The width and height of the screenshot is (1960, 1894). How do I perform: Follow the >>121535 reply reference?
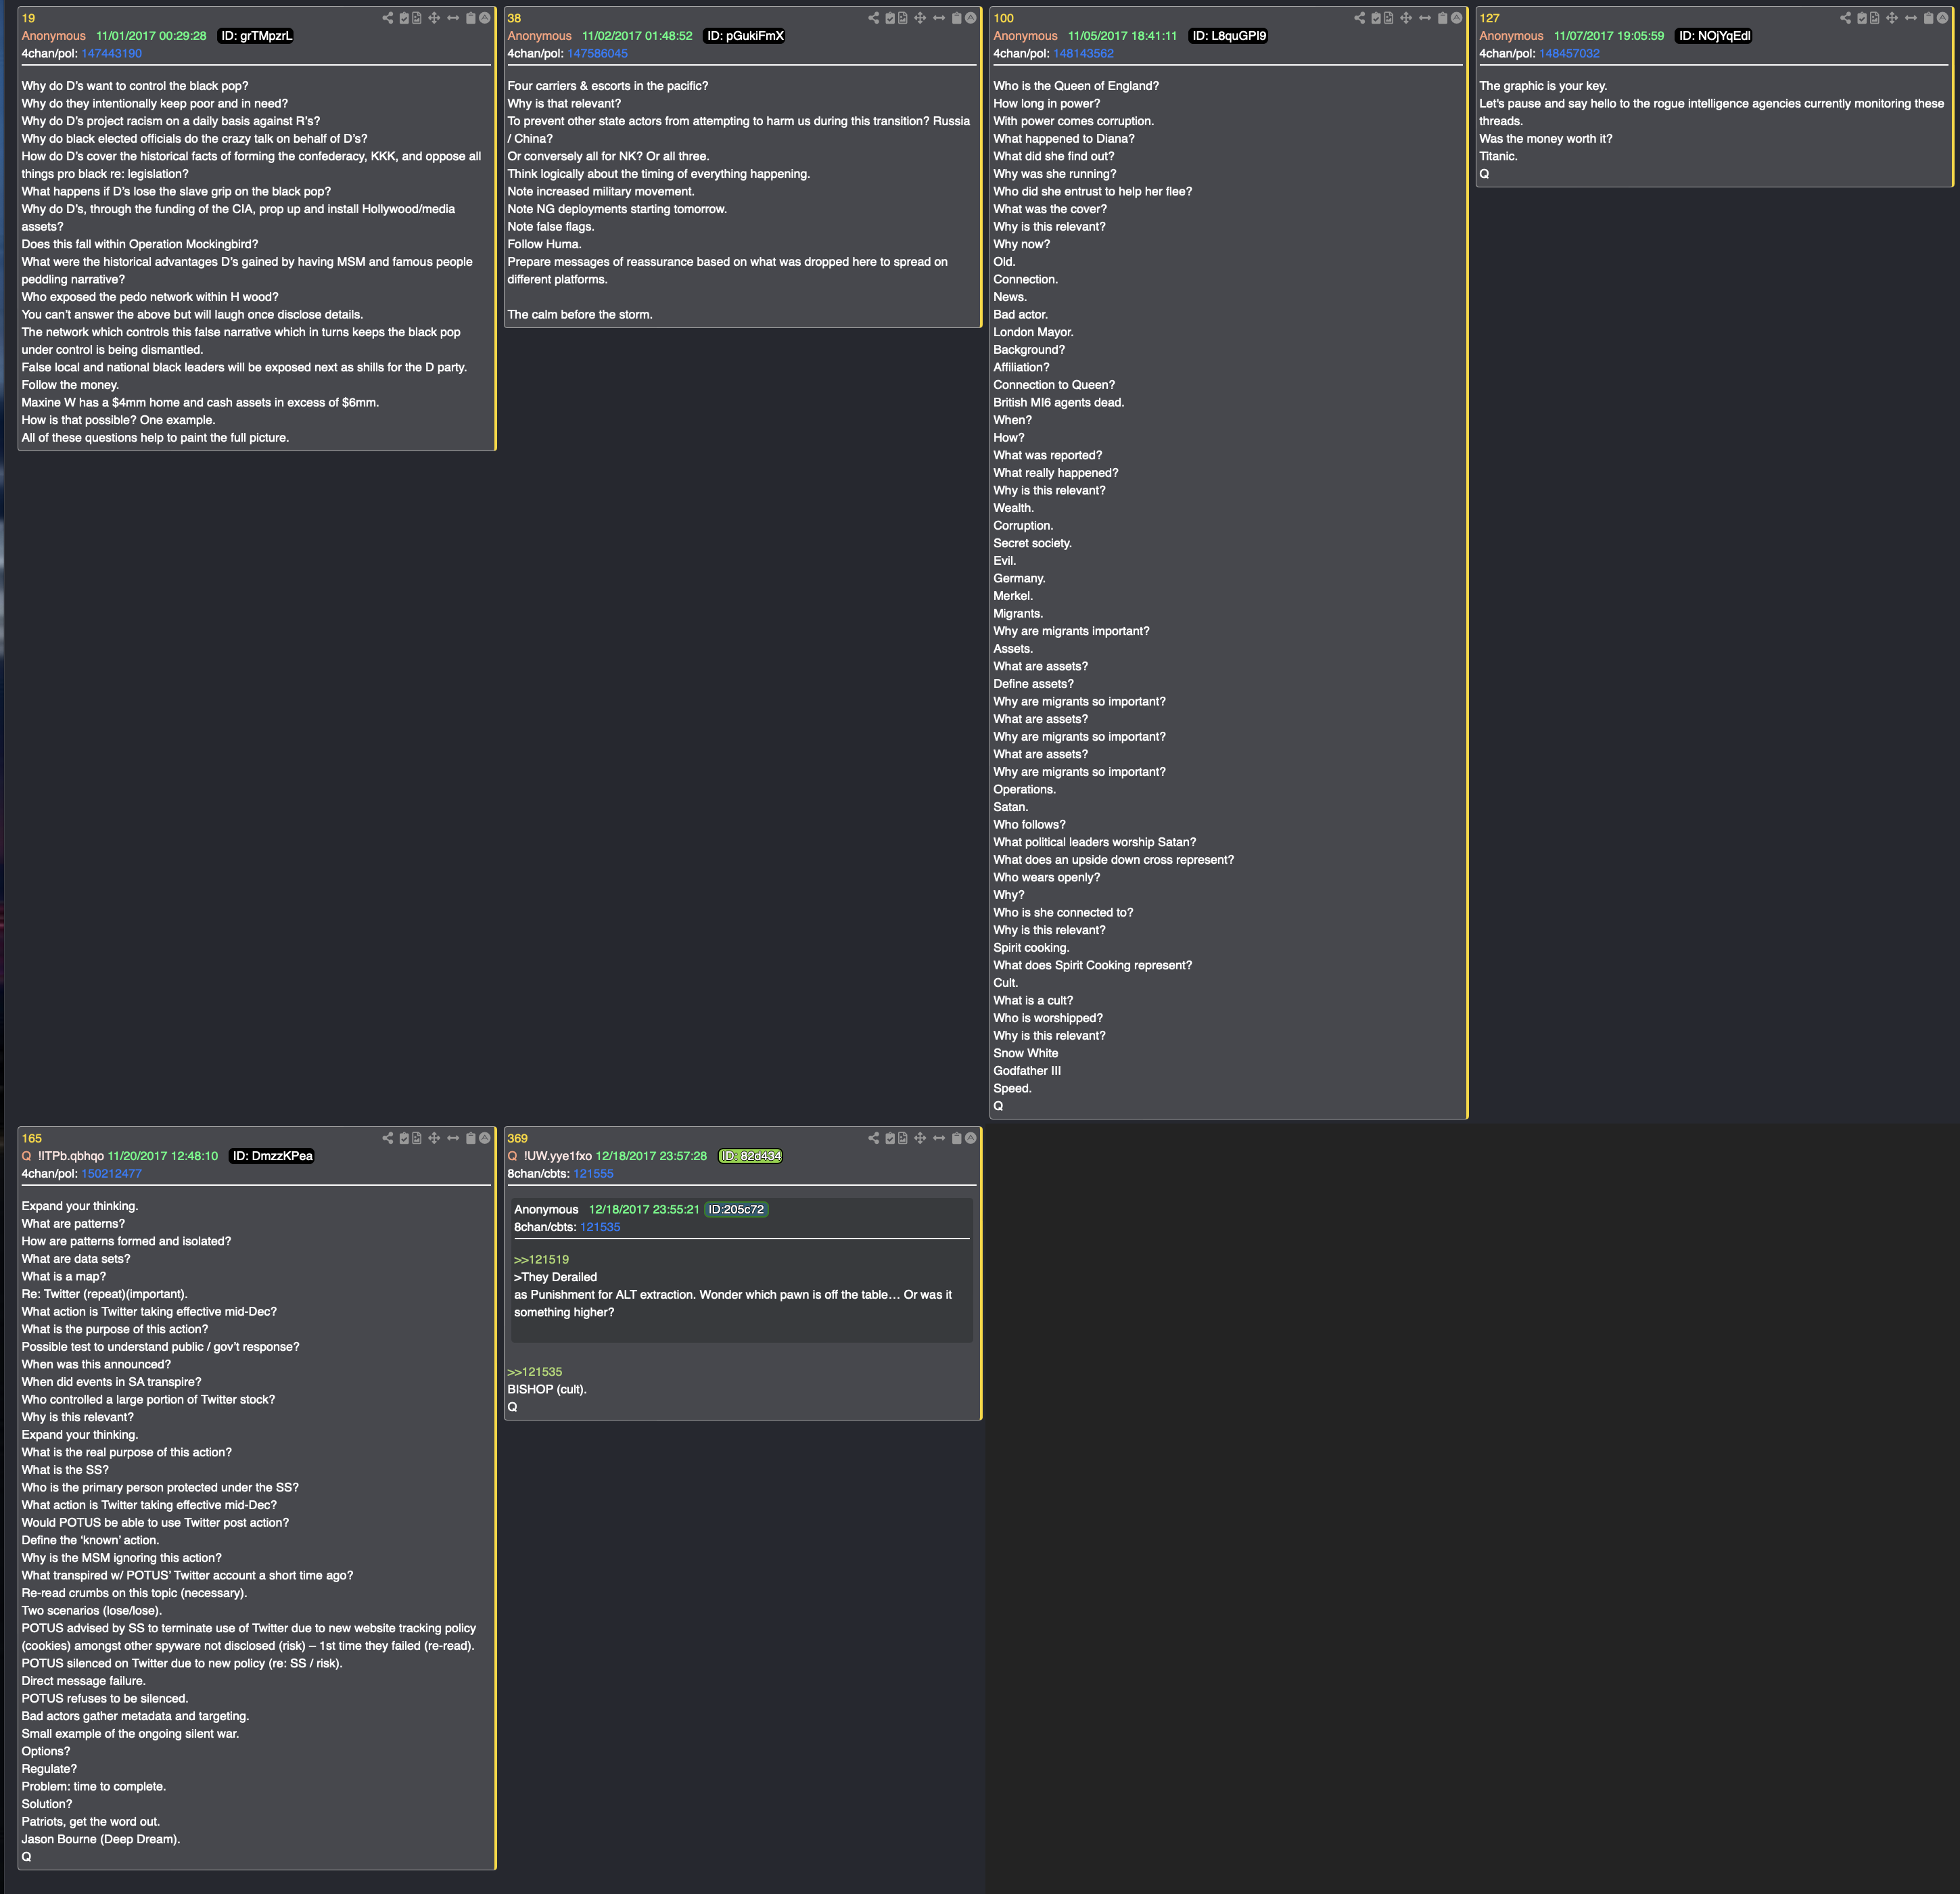(x=534, y=1372)
